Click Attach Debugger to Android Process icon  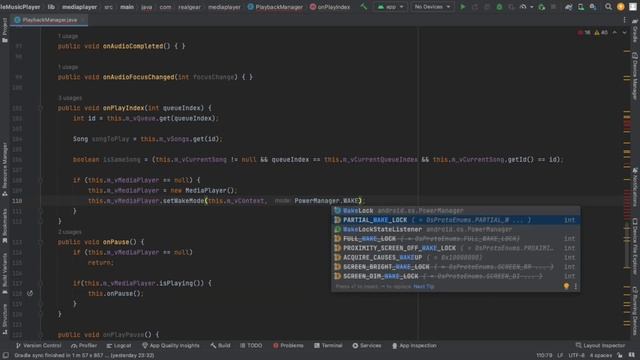click(x=542, y=7)
